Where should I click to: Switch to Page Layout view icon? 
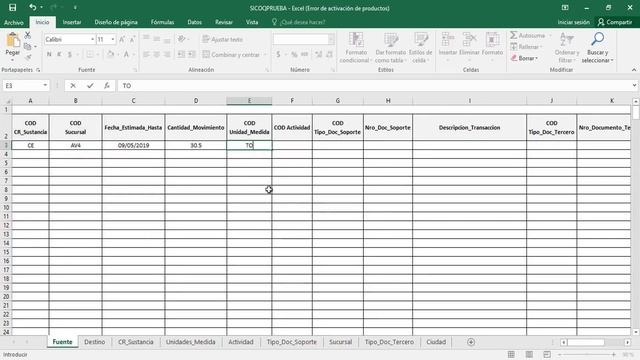pos(529,354)
